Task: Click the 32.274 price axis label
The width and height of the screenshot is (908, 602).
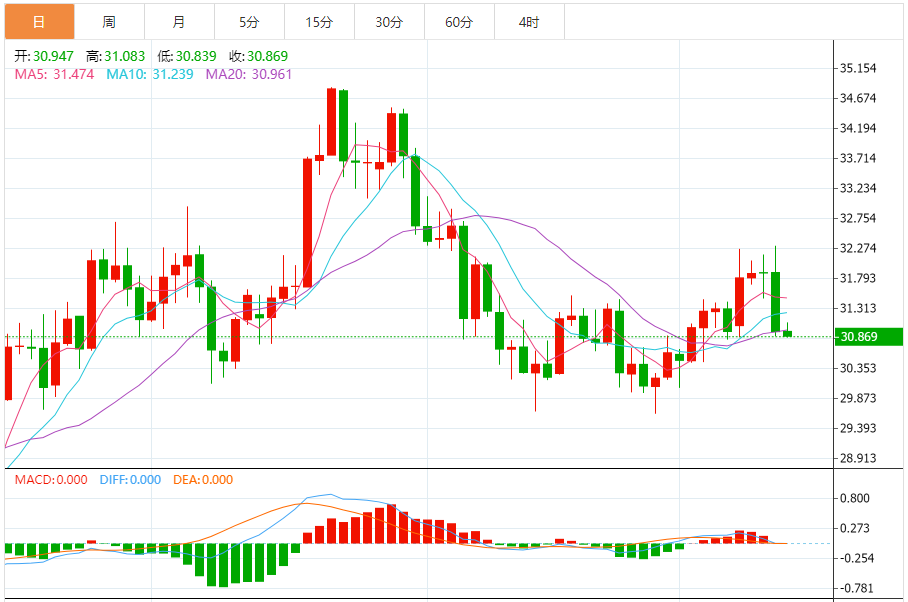Action: click(858, 248)
